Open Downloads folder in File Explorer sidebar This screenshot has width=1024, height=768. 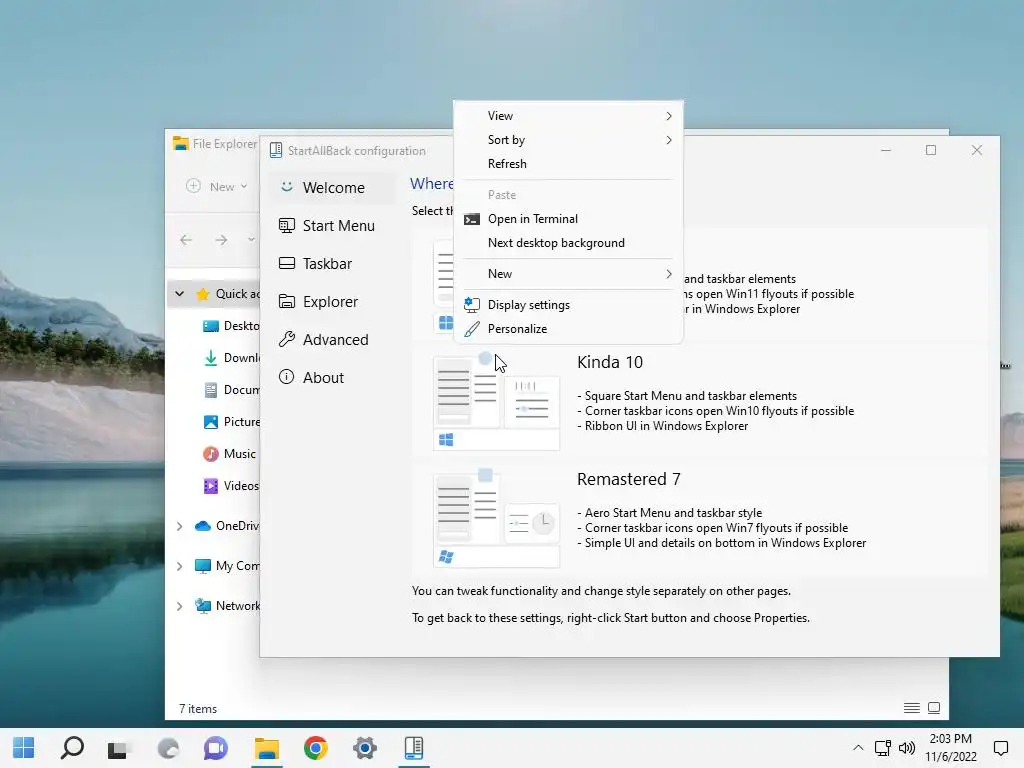(x=232, y=358)
